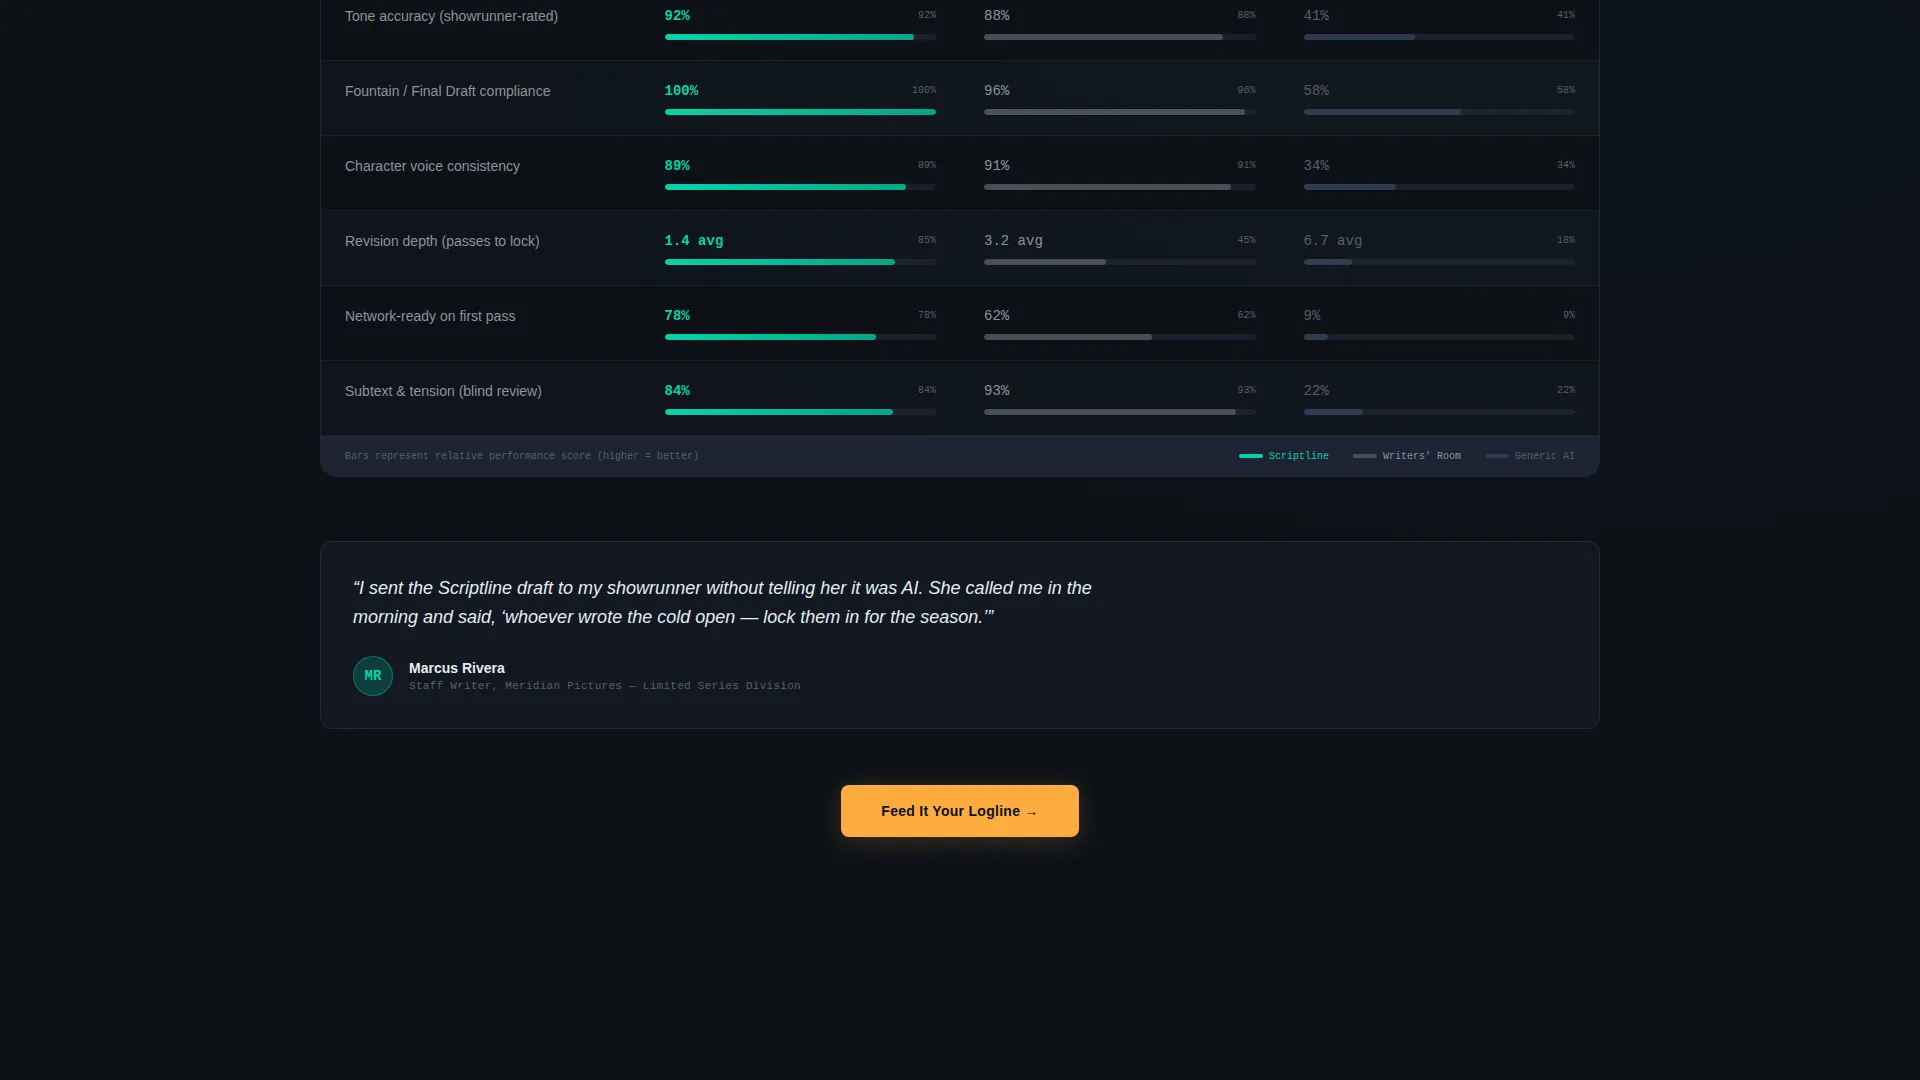Click the Tone accuracy row label
Image resolution: width=1920 pixels, height=1080 pixels.
pyautogui.click(x=451, y=16)
